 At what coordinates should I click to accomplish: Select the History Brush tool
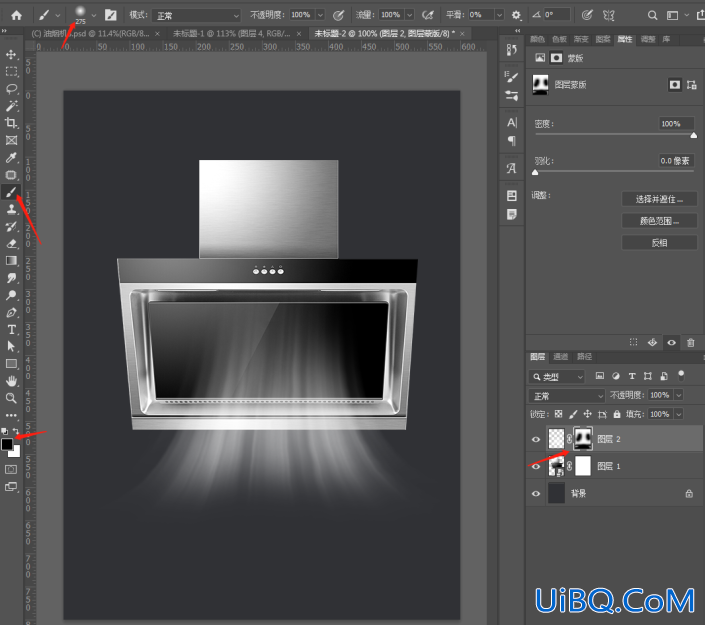pos(11,226)
